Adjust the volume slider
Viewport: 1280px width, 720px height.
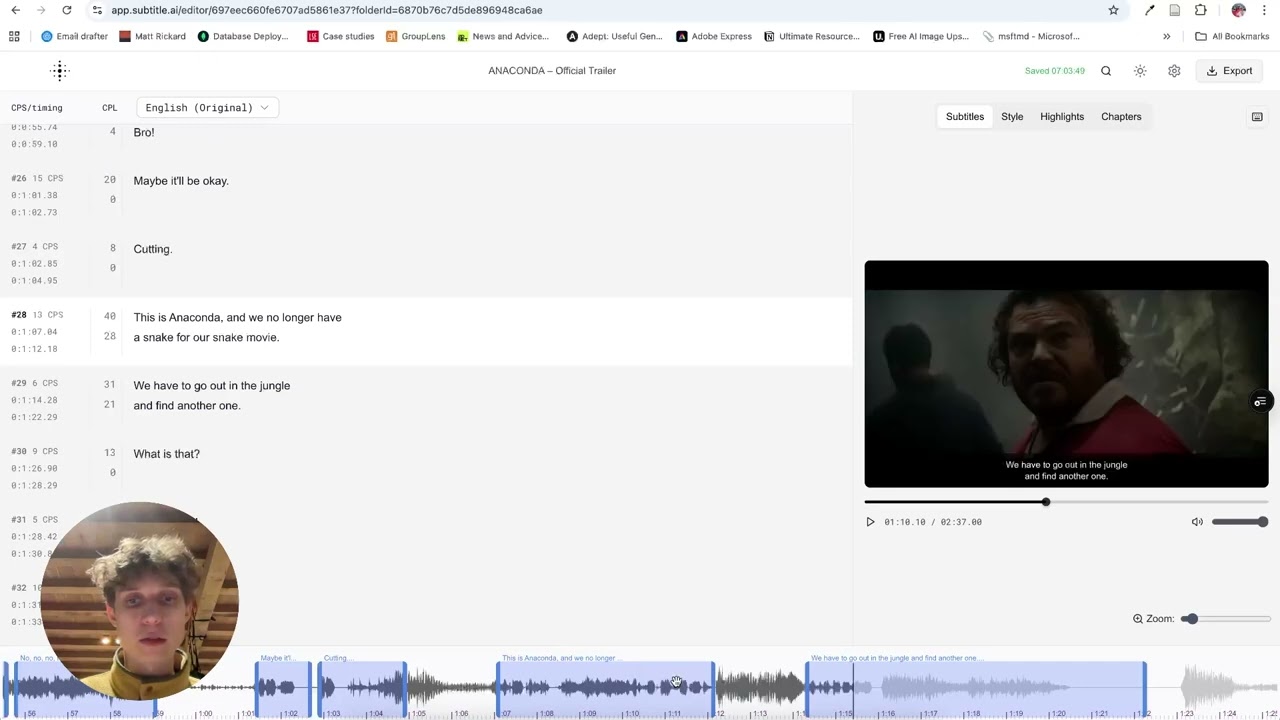1240,522
